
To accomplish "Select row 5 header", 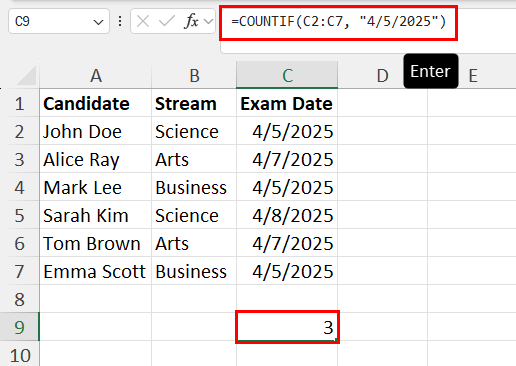I will (x=20, y=216).
